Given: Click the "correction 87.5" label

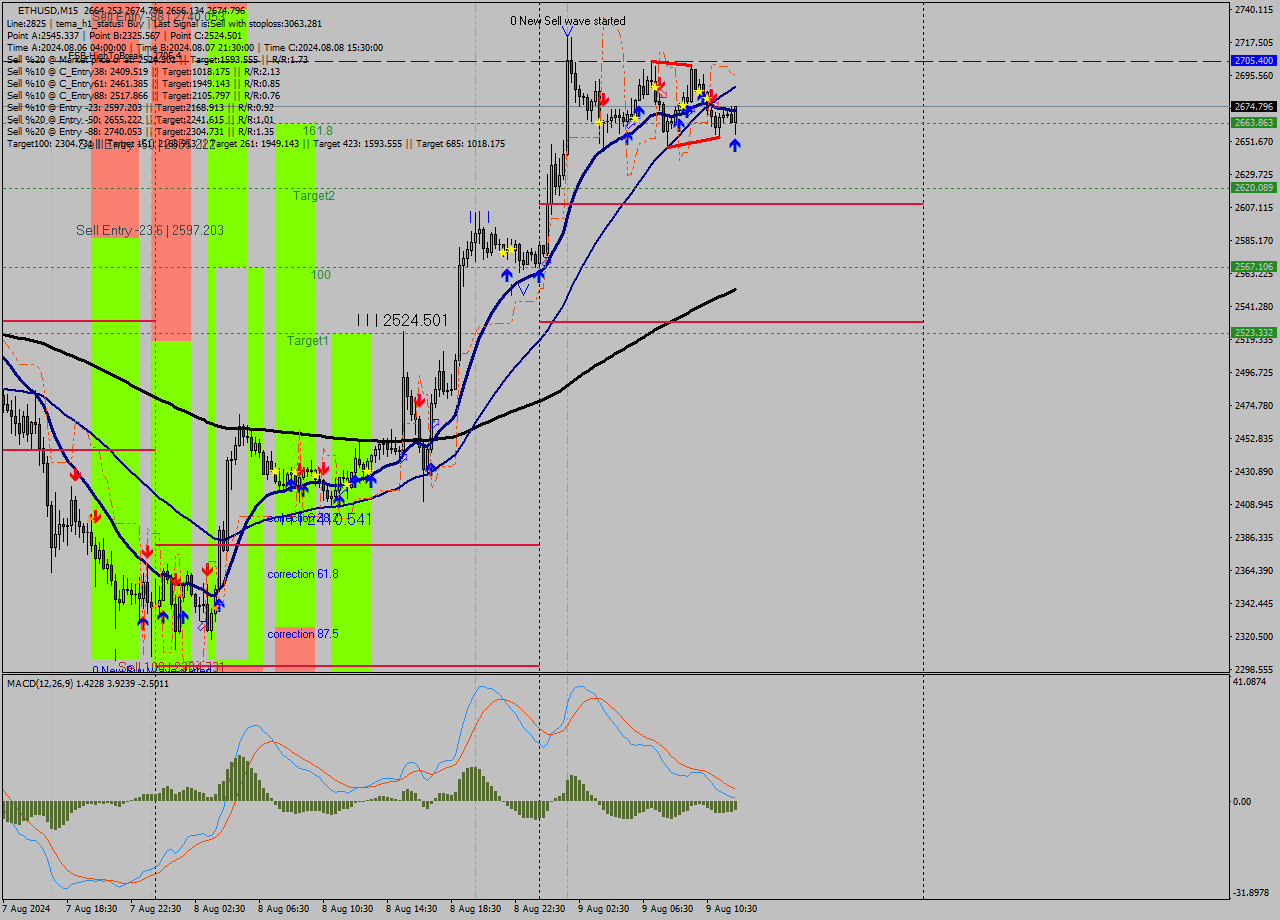Looking at the screenshot, I should (301, 634).
